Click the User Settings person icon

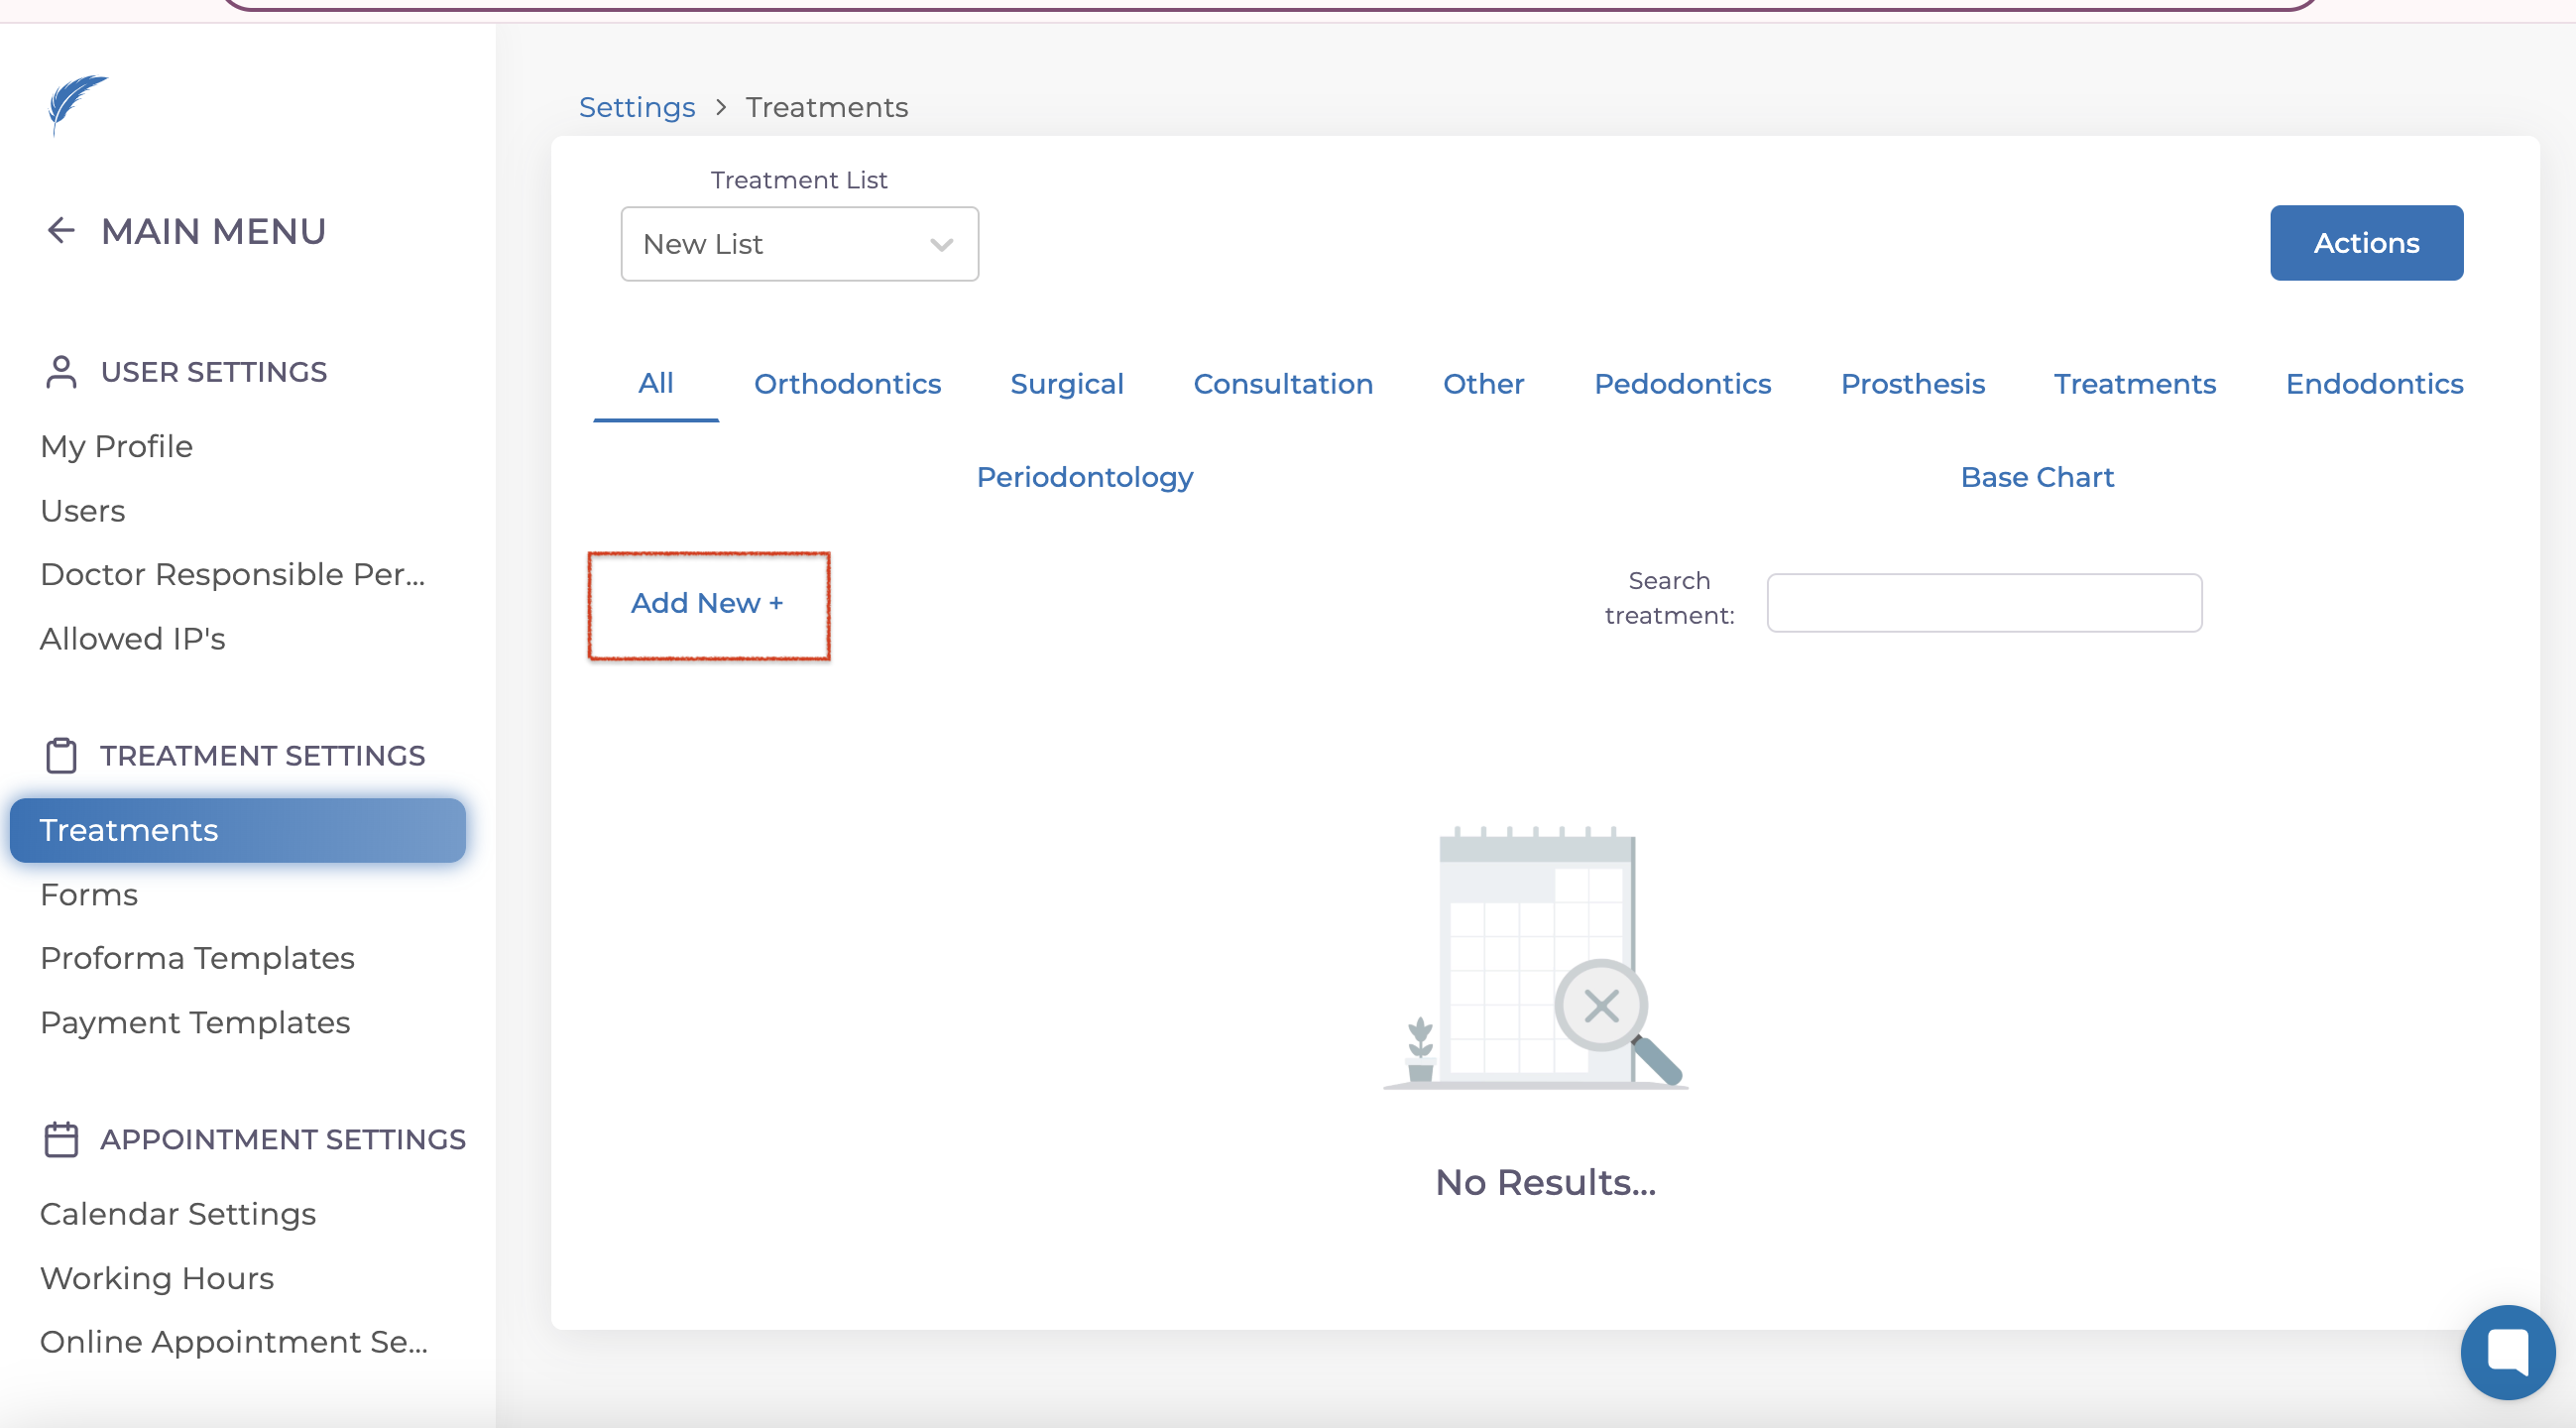click(61, 372)
